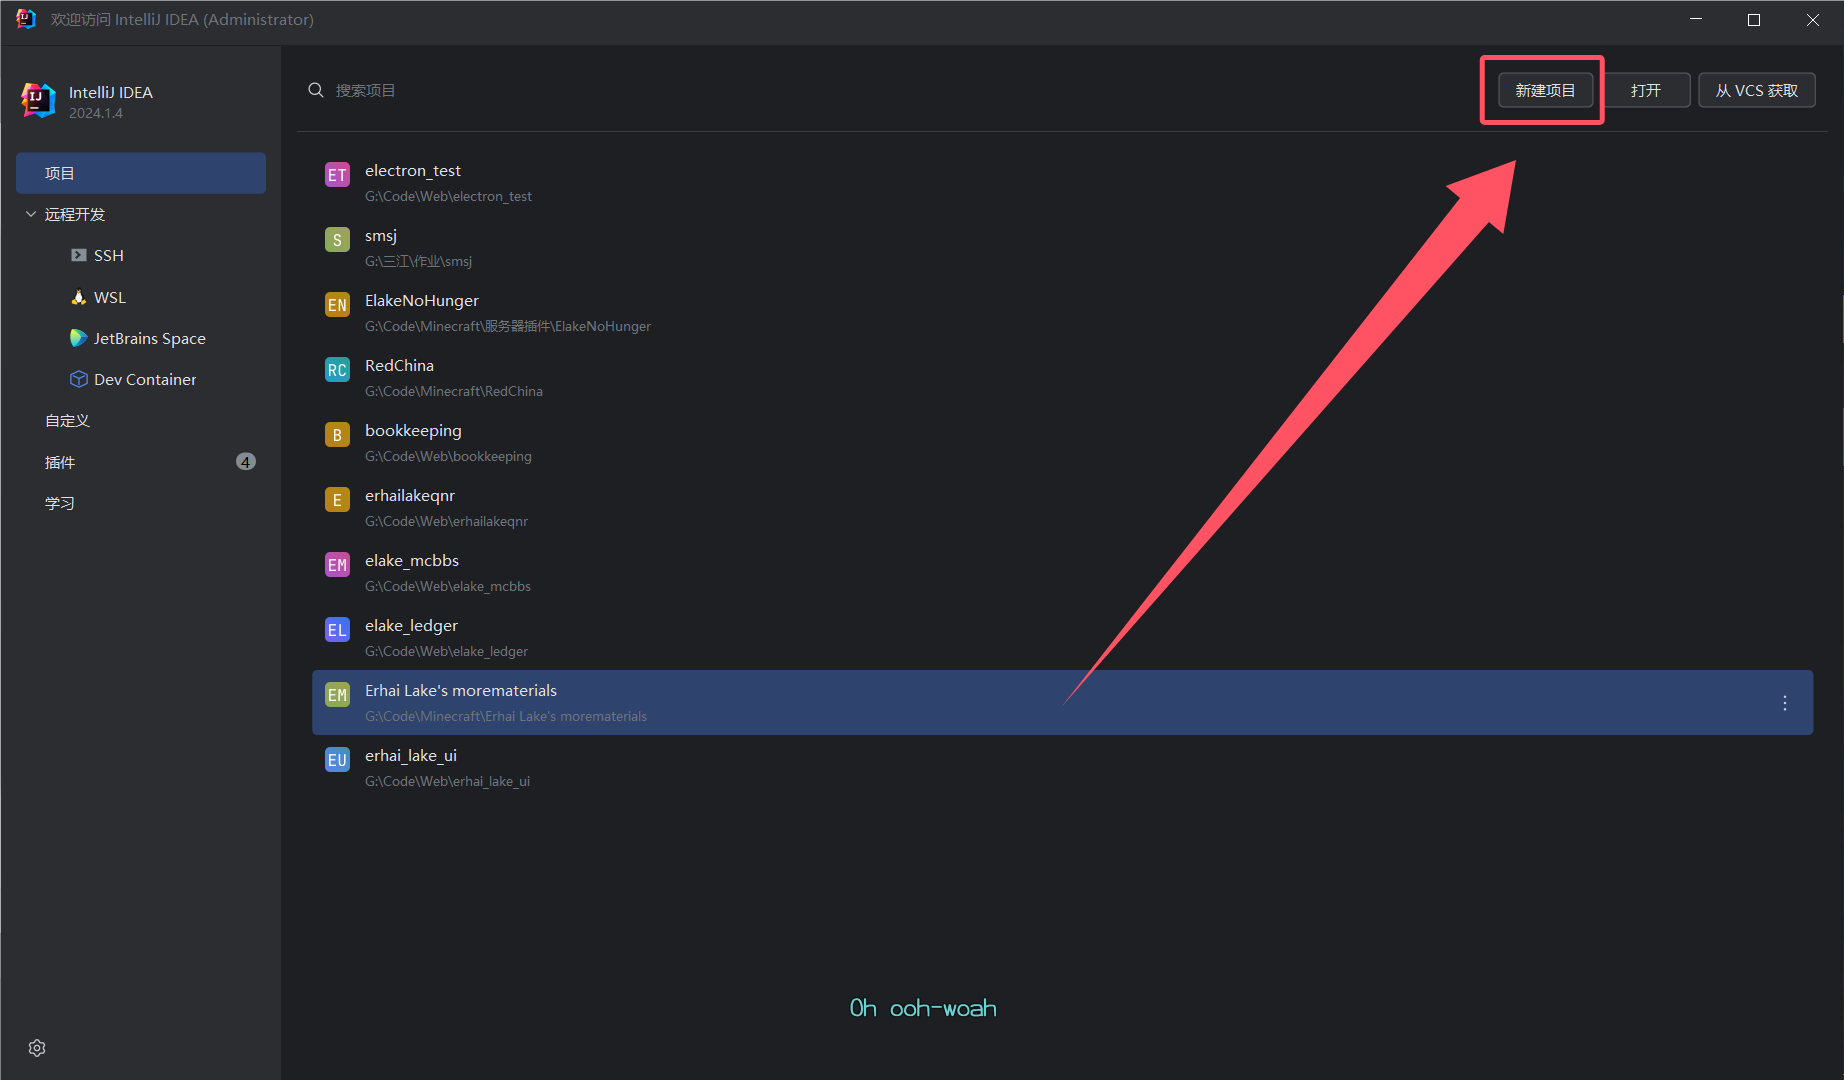This screenshot has width=1844, height=1080.
Task: Click the RedChina RC project icon
Action: tap(337, 370)
